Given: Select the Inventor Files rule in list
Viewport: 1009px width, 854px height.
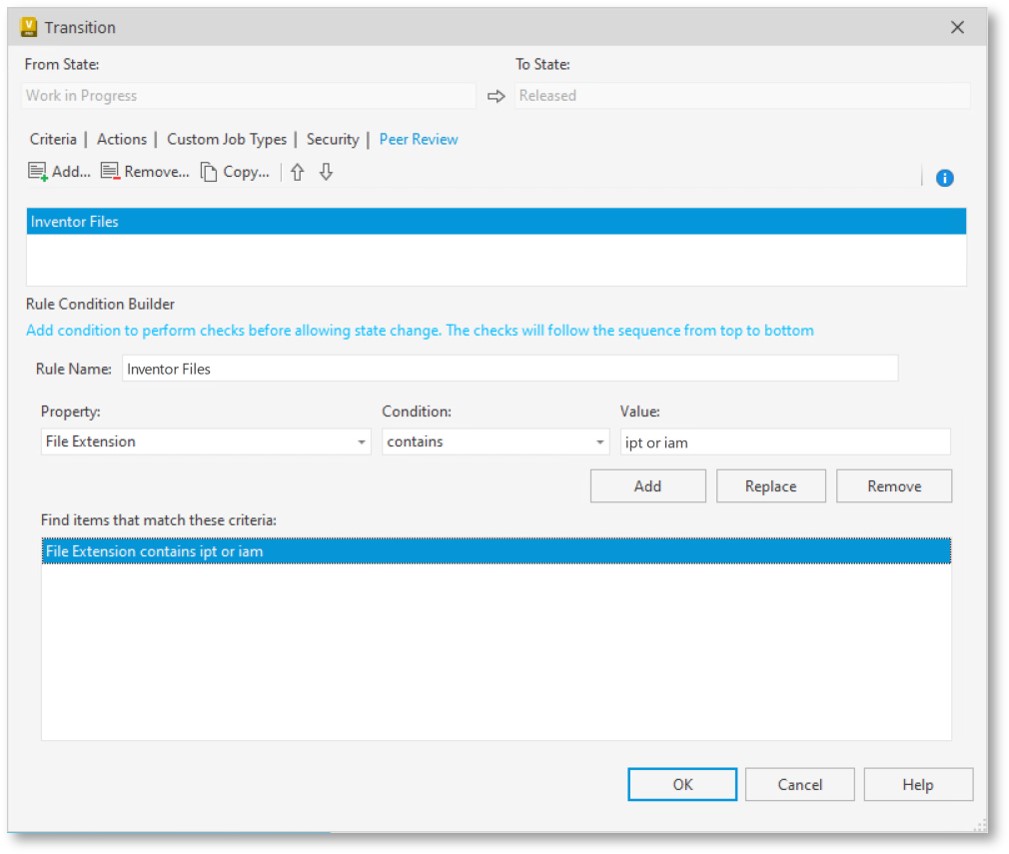Looking at the screenshot, I should click(496, 221).
